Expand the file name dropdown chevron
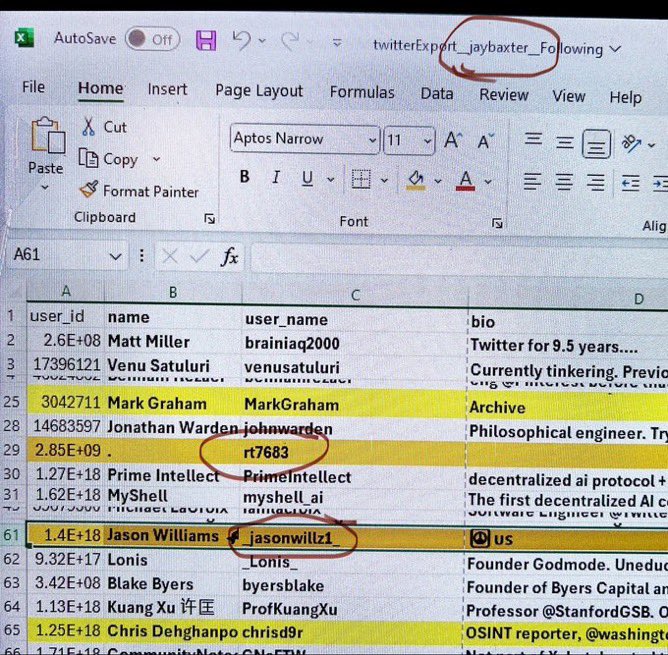The image size is (668, 655). pyautogui.click(x=615, y=49)
